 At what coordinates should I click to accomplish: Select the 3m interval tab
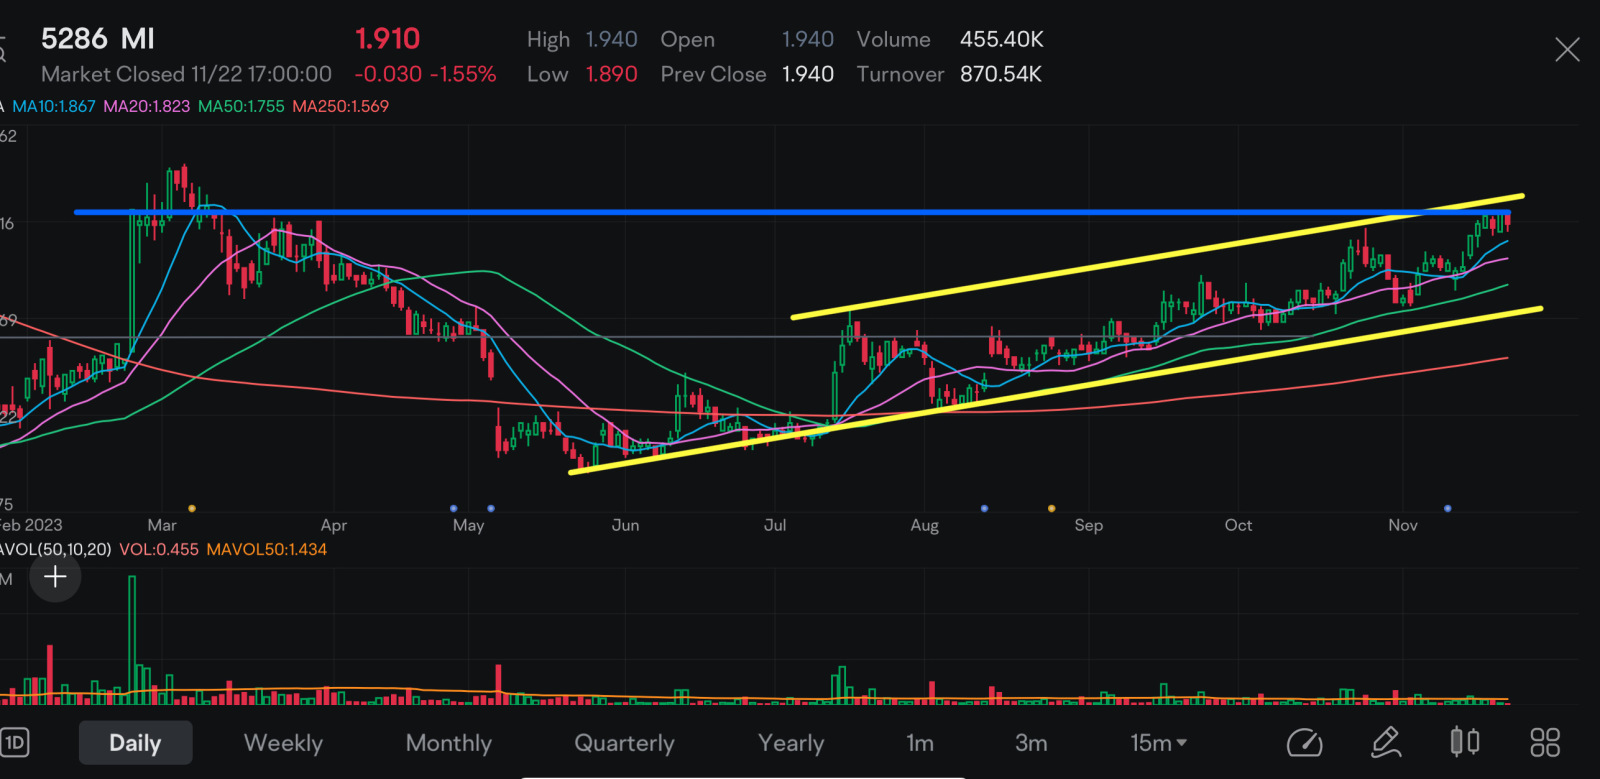(1031, 743)
